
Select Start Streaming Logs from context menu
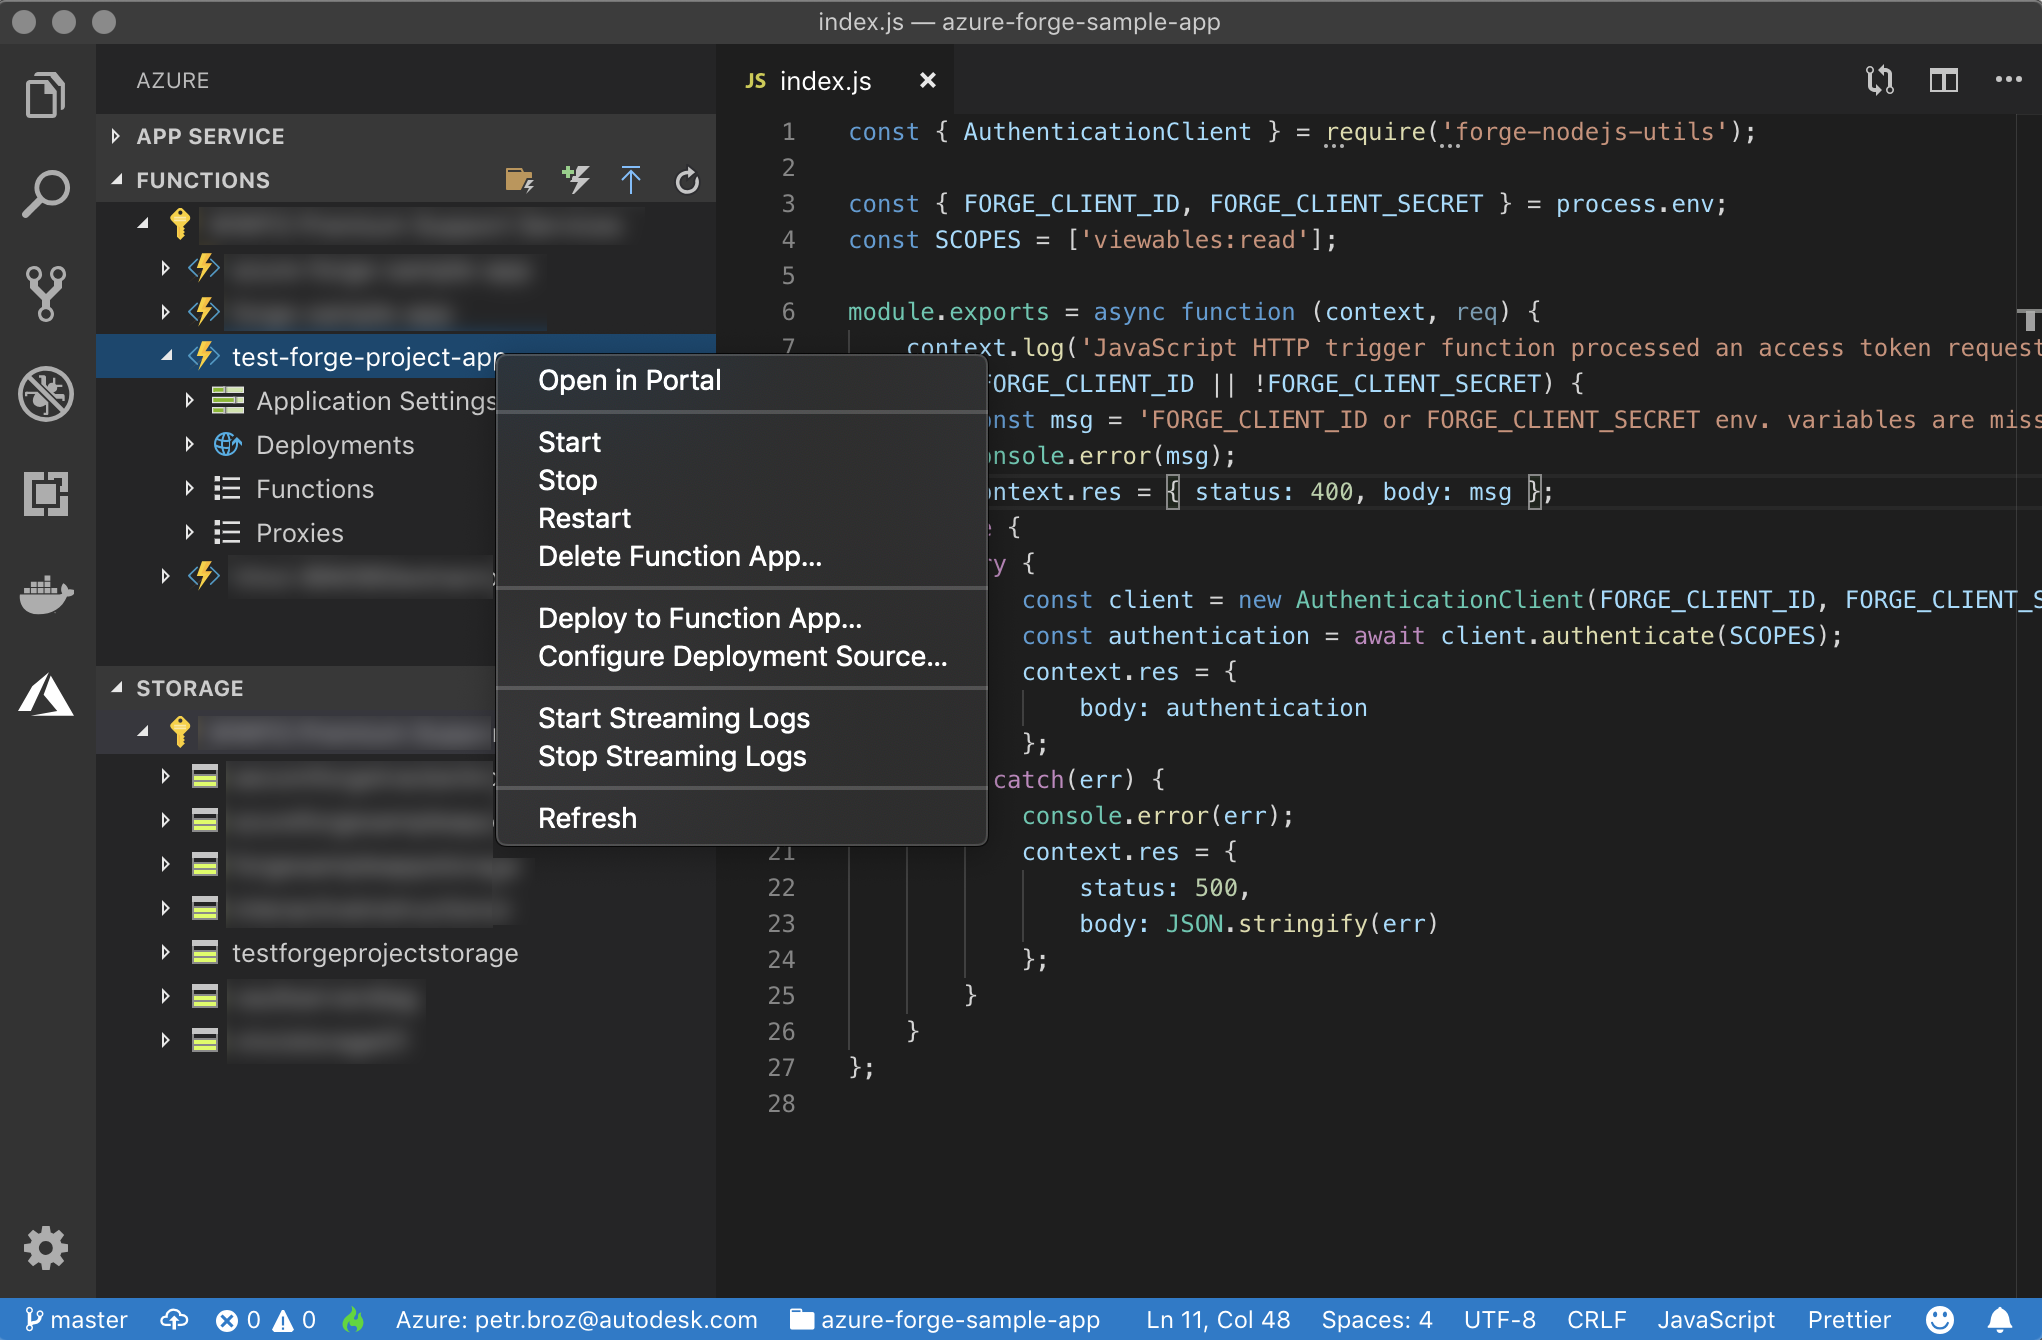point(673,719)
